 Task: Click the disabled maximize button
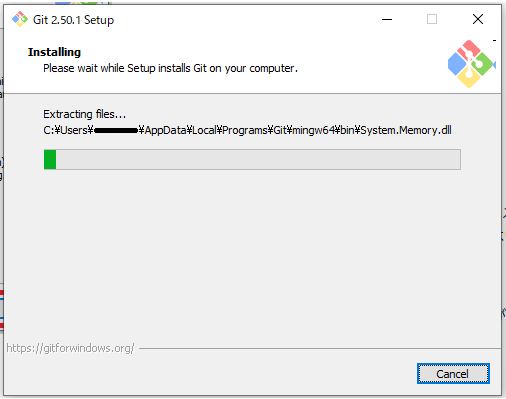tap(432, 19)
